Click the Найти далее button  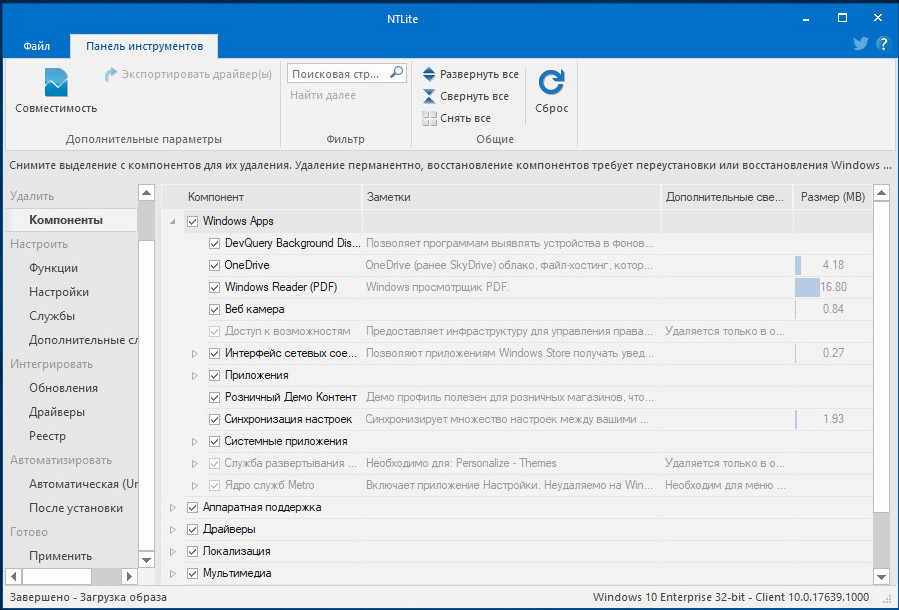click(x=323, y=95)
